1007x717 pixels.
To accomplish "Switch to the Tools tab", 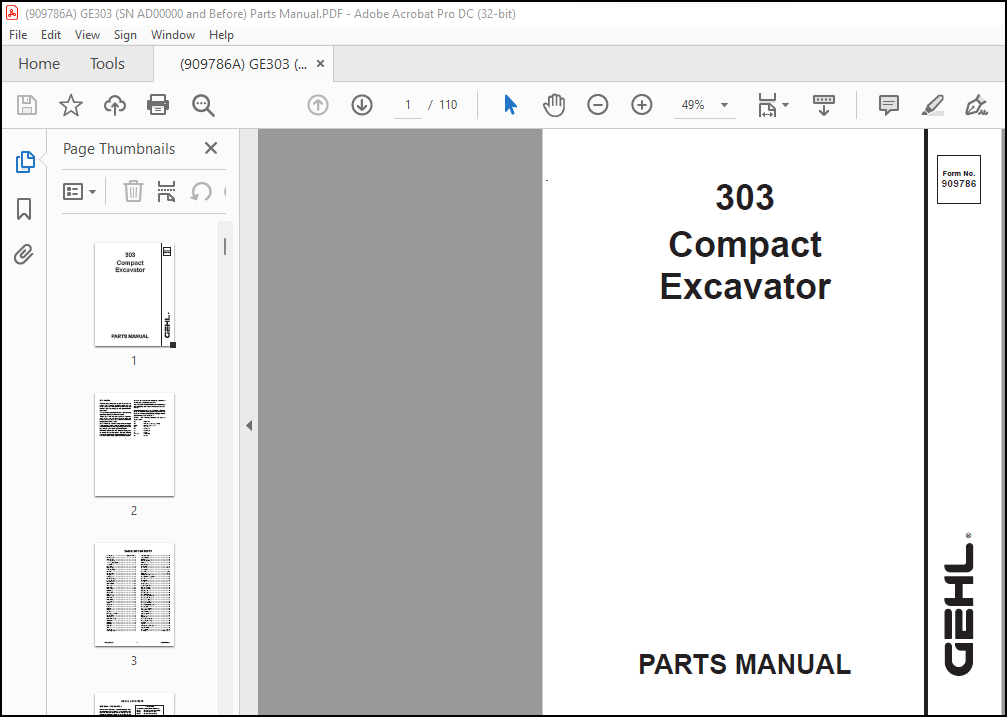I will click(107, 64).
